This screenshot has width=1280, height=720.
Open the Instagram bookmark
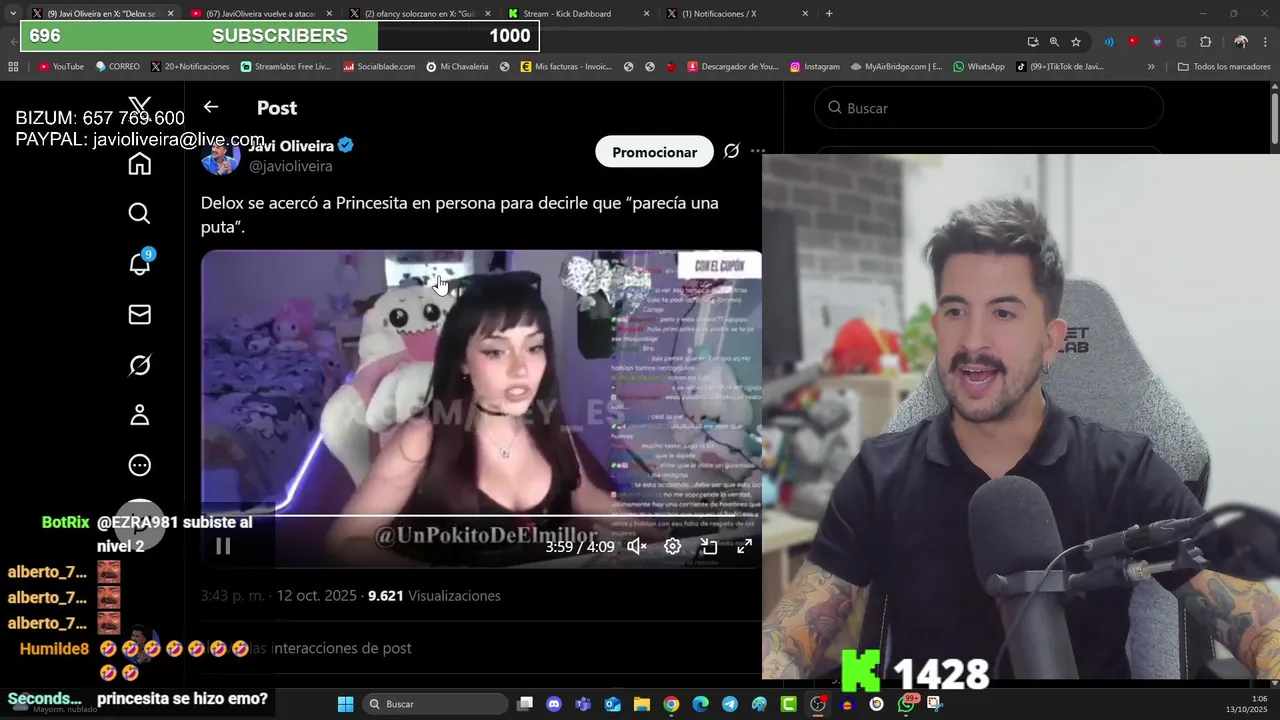click(x=814, y=67)
